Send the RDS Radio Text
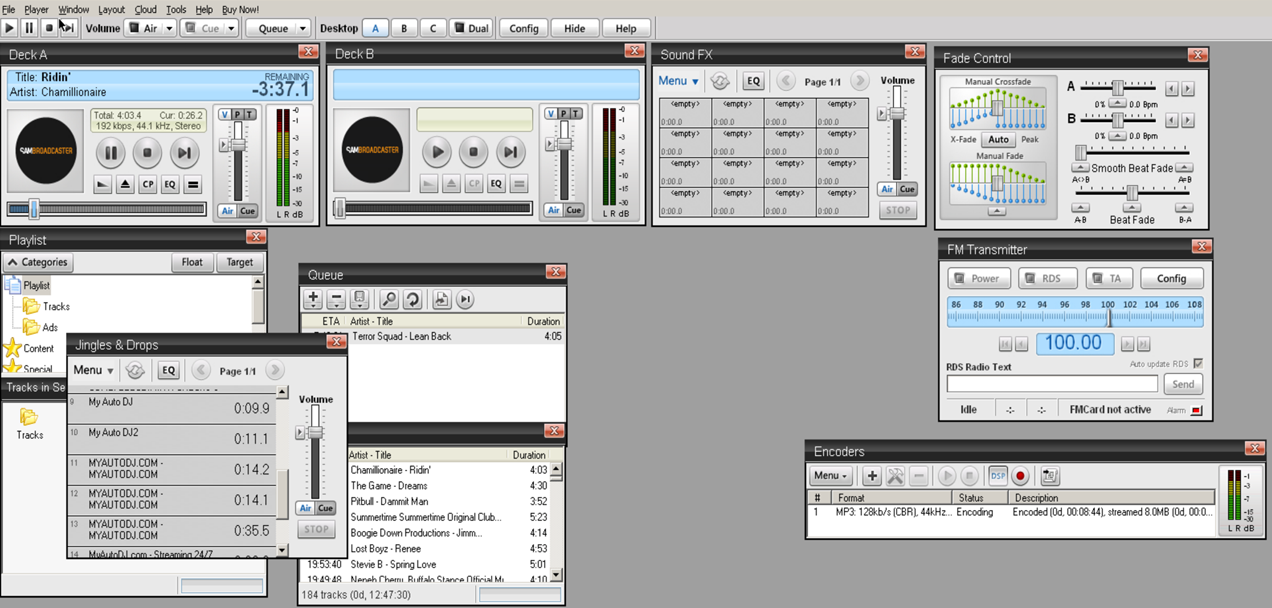 tap(1183, 384)
